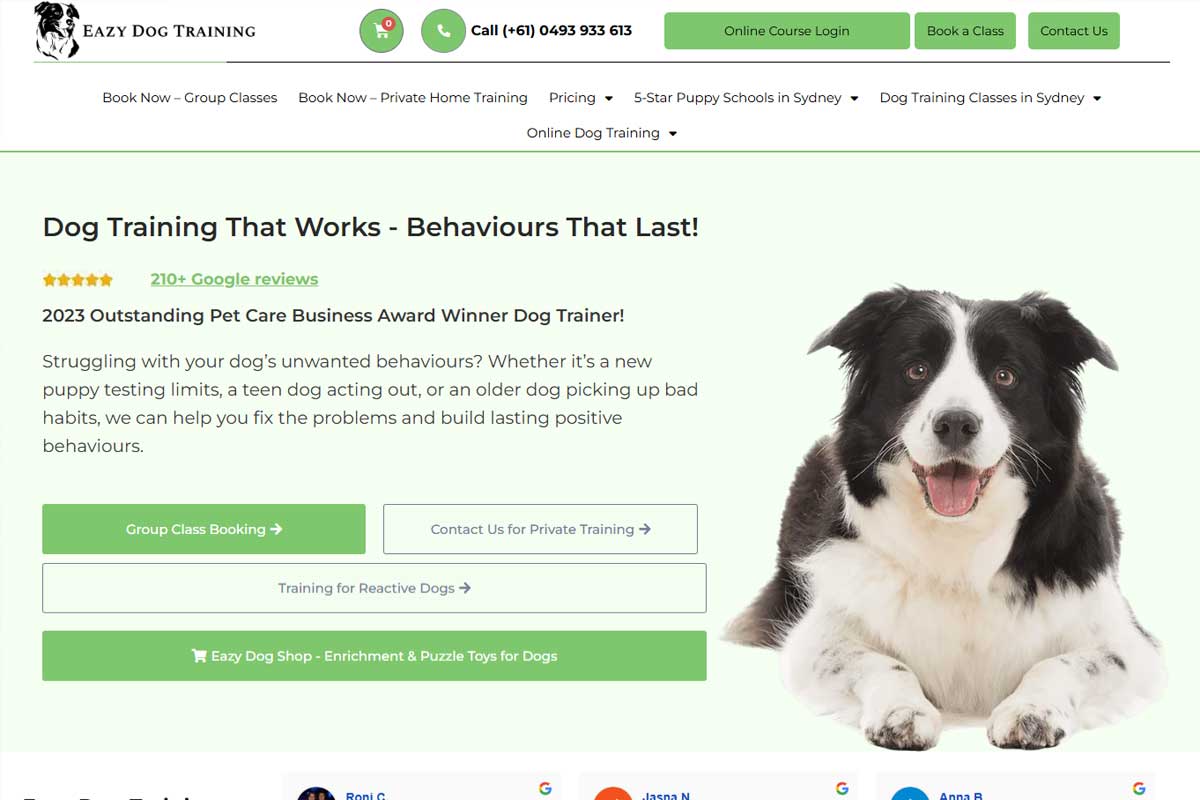Viewport: 1200px width, 800px height.
Task: Click the green phone call icon
Action: click(443, 31)
